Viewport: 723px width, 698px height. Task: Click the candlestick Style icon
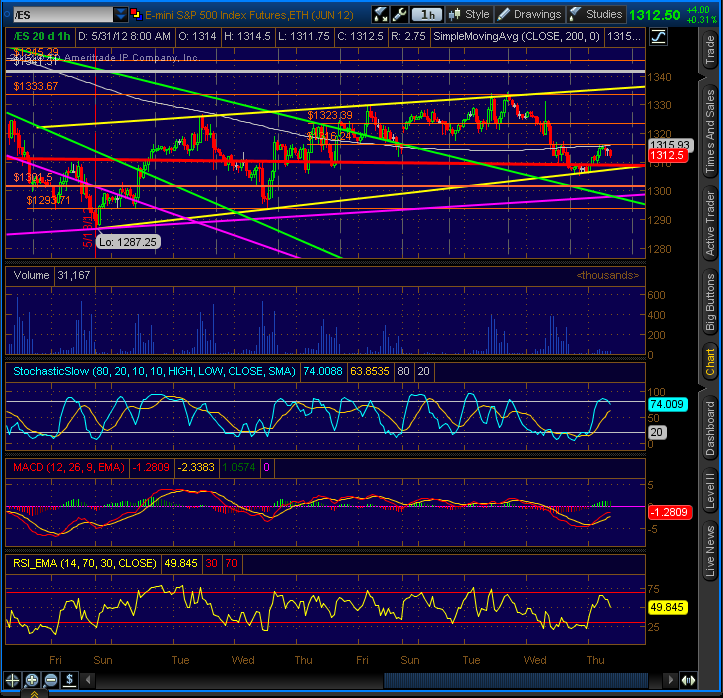tap(455, 15)
